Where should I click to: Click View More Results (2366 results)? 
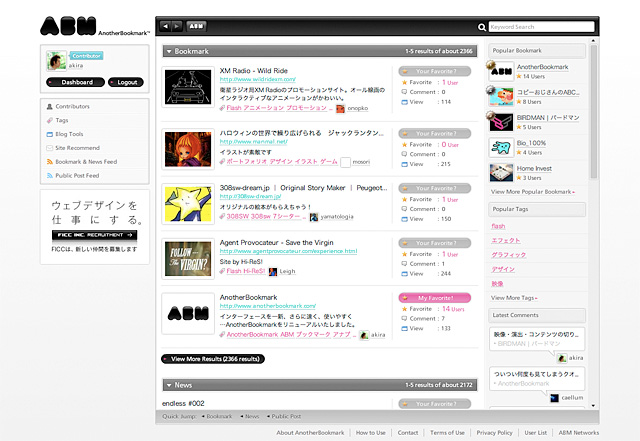tap(213, 358)
